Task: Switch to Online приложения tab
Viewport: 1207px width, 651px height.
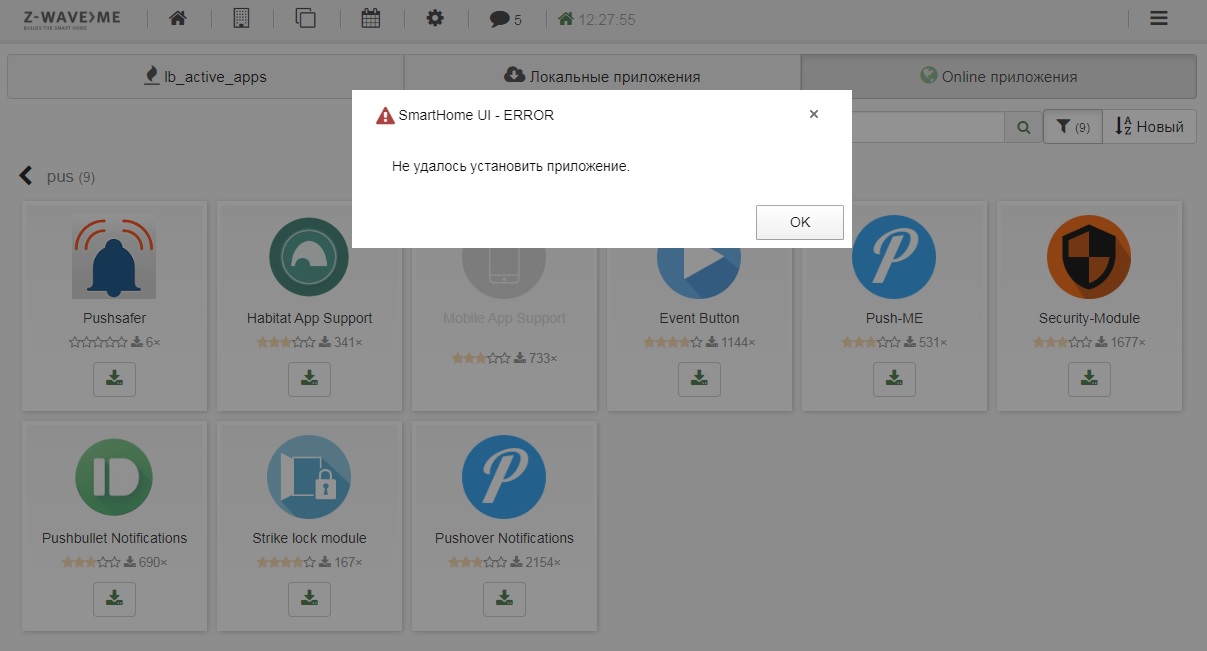Action: (x=999, y=76)
